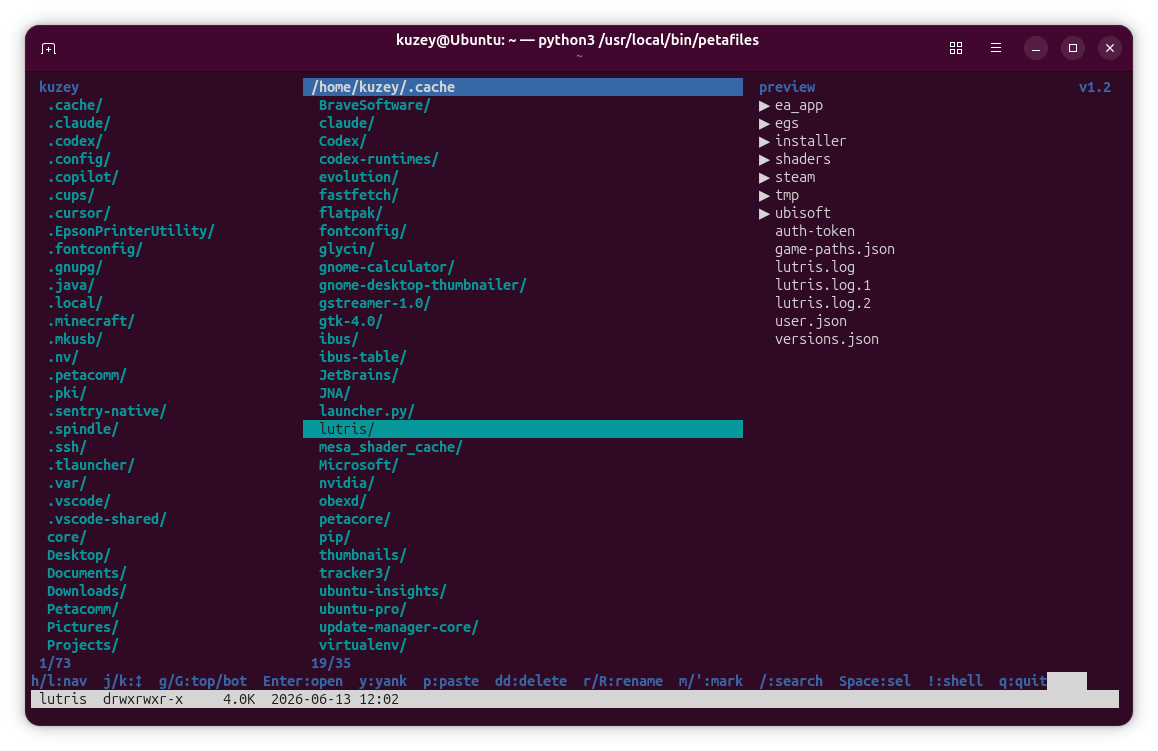Viewport: 1158px width, 751px height.
Task: Click the /:search hint in help bar
Action: click(791, 681)
